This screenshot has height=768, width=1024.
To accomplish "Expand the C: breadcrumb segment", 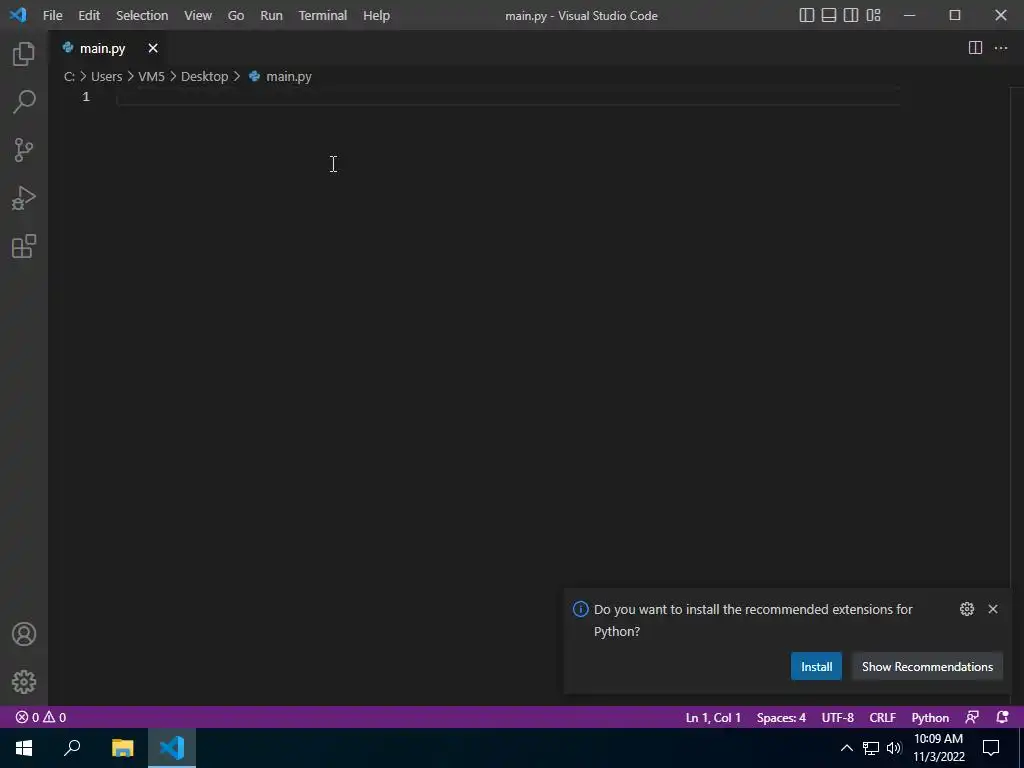I will (69, 76).
